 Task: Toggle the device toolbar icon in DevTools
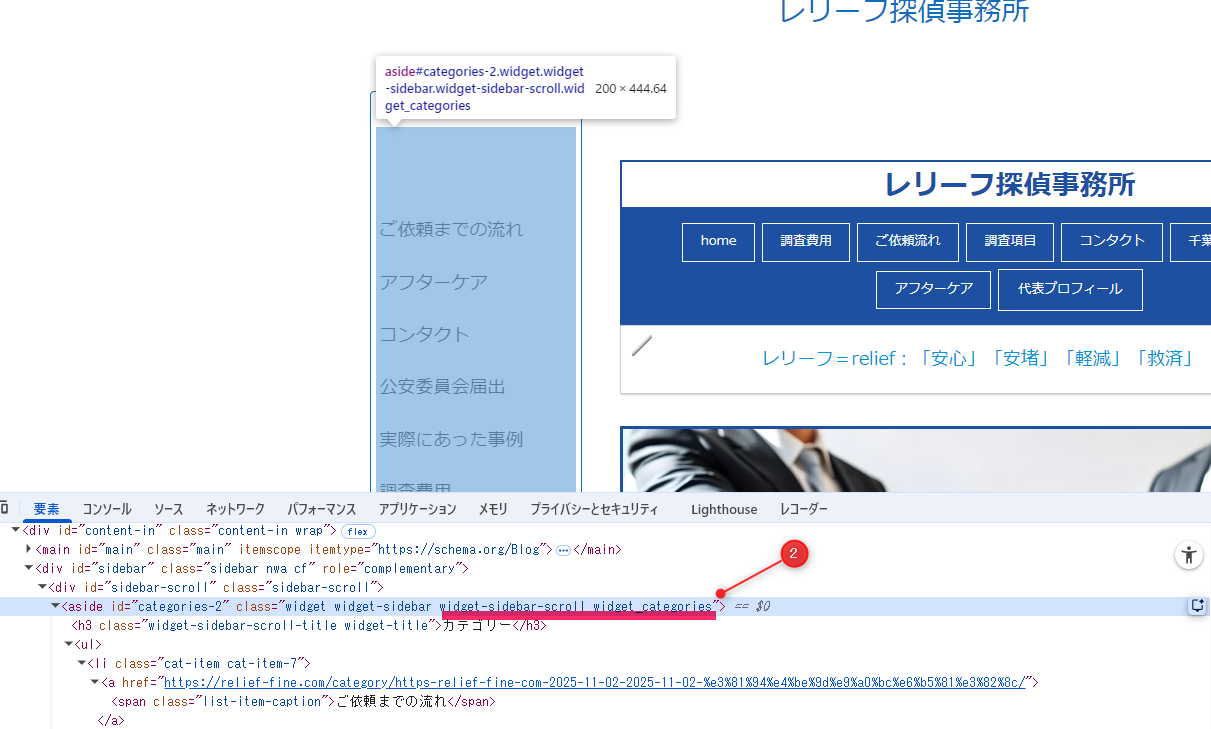[x=4, y=509]
